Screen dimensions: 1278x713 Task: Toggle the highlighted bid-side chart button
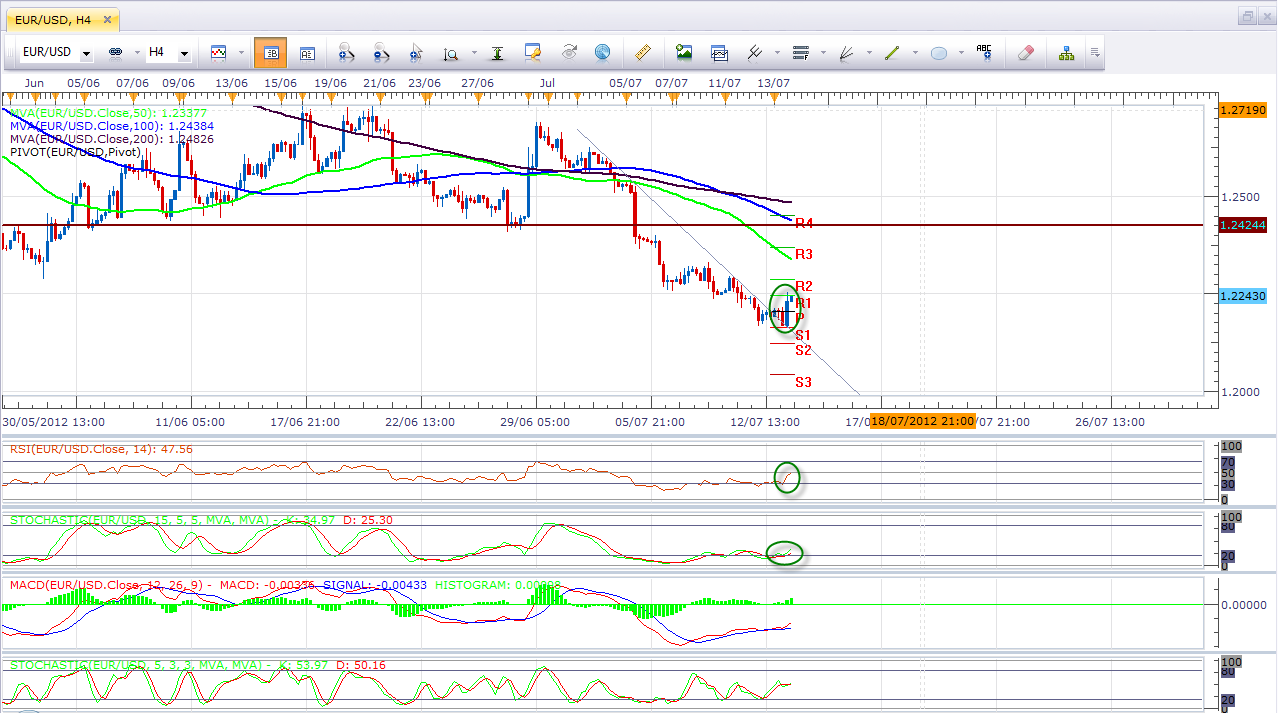point(270,52)
